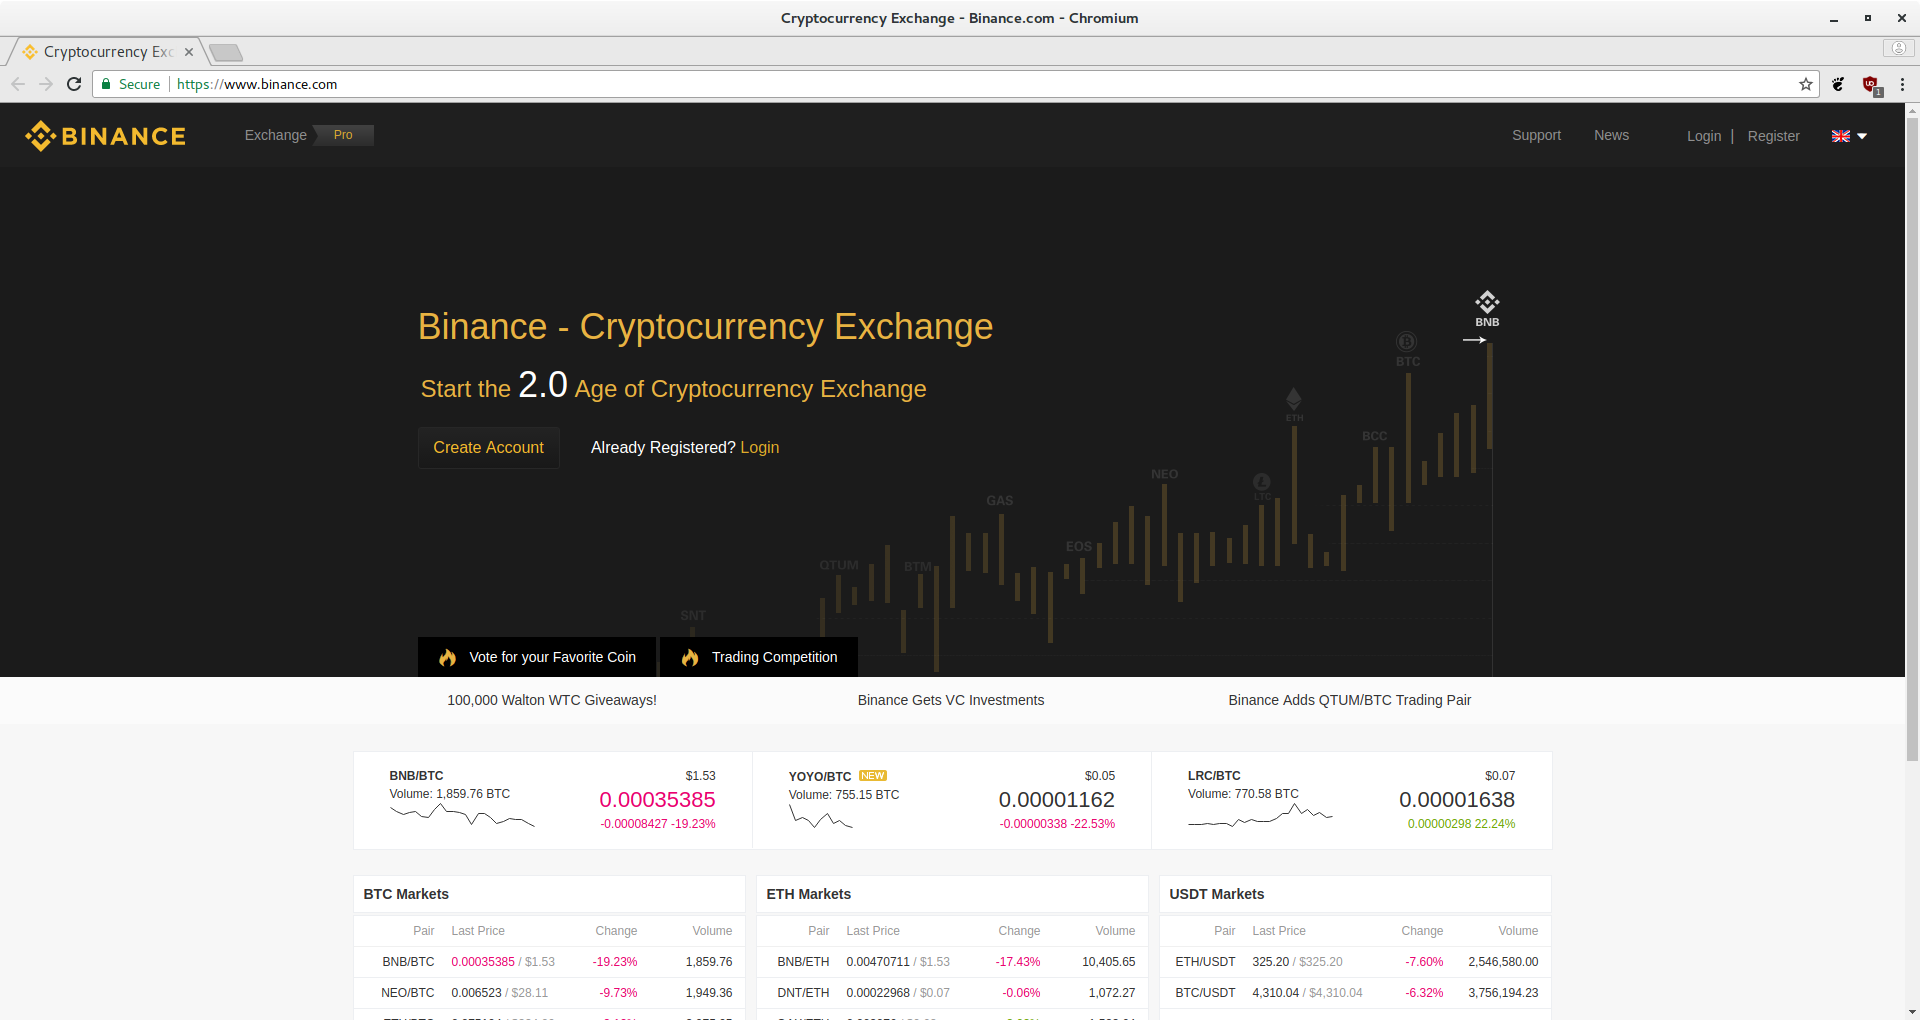1920x1020 pixels.
Task: Reload the page with the refresh icon
Action: click(74, 84)
